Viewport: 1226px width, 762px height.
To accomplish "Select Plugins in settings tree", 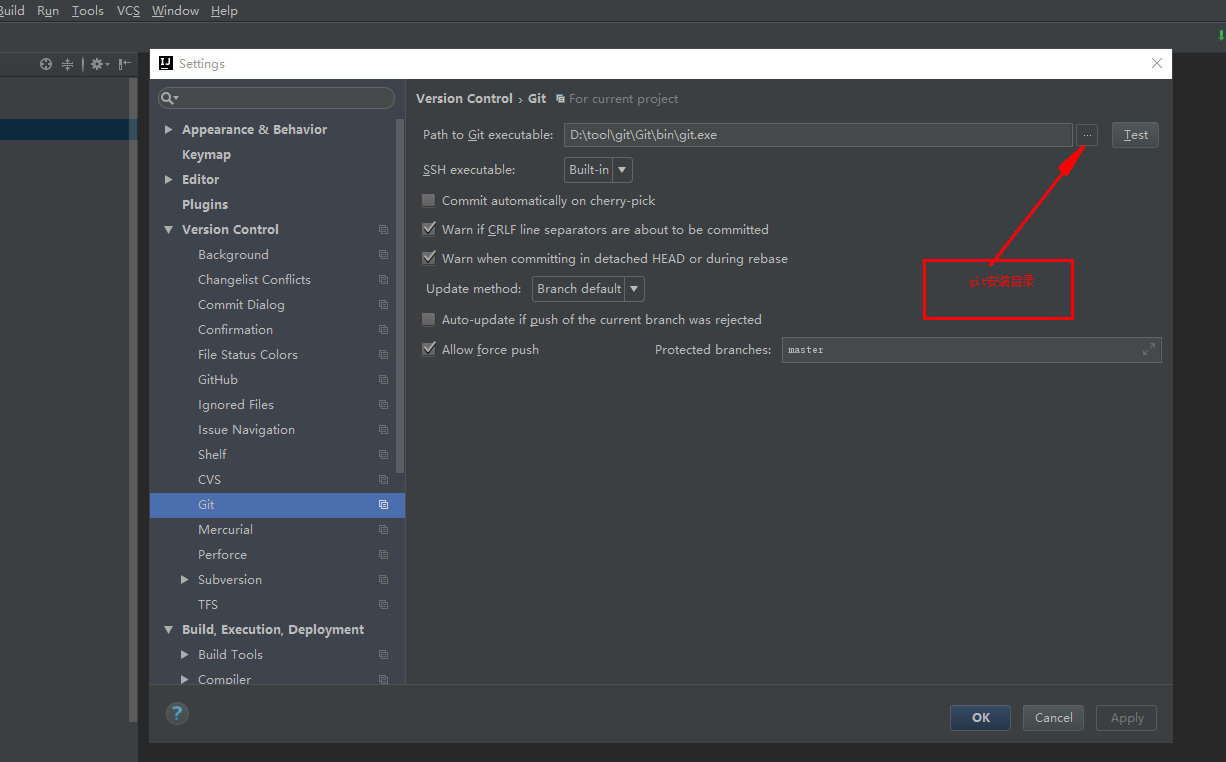I will coord(205,205).
